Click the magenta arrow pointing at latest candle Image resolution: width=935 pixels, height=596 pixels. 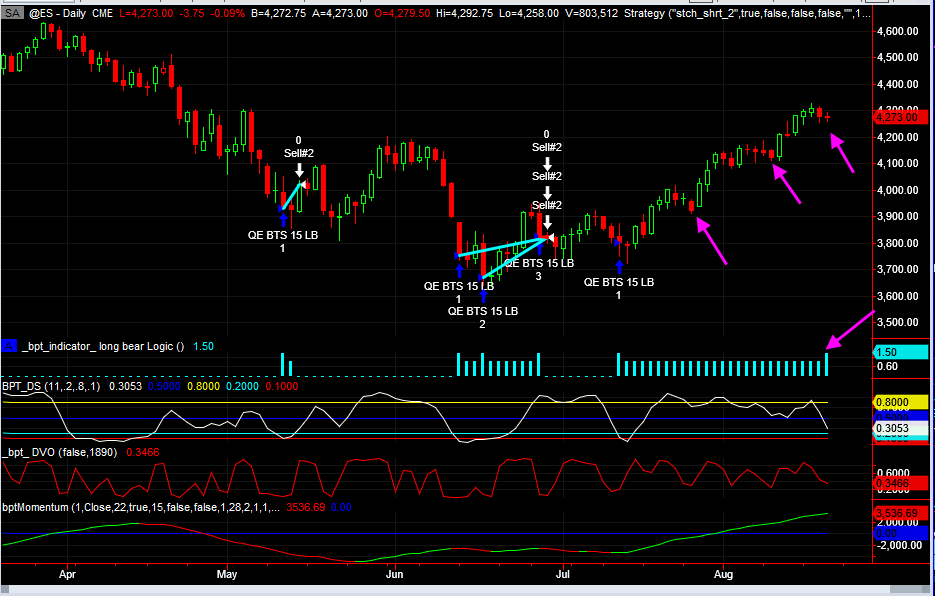click(x=843, y=154)
